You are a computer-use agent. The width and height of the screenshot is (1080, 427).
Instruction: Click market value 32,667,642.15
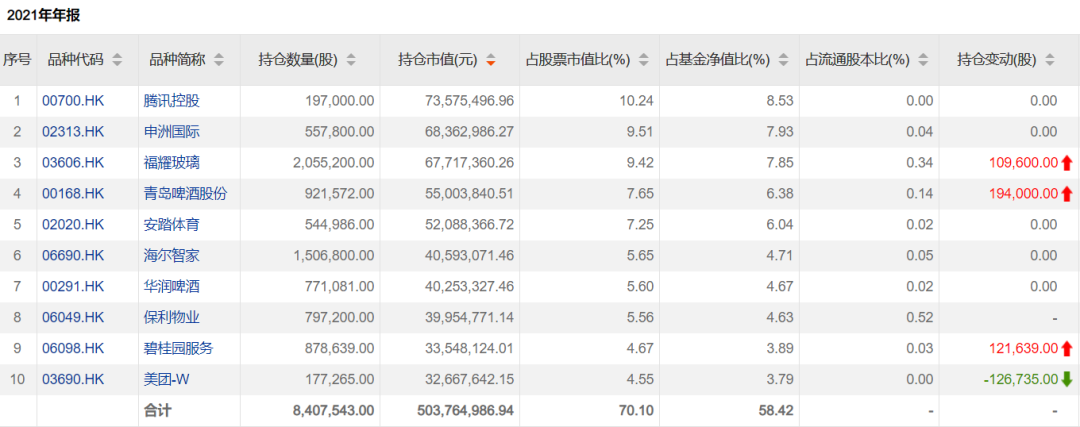470,379
